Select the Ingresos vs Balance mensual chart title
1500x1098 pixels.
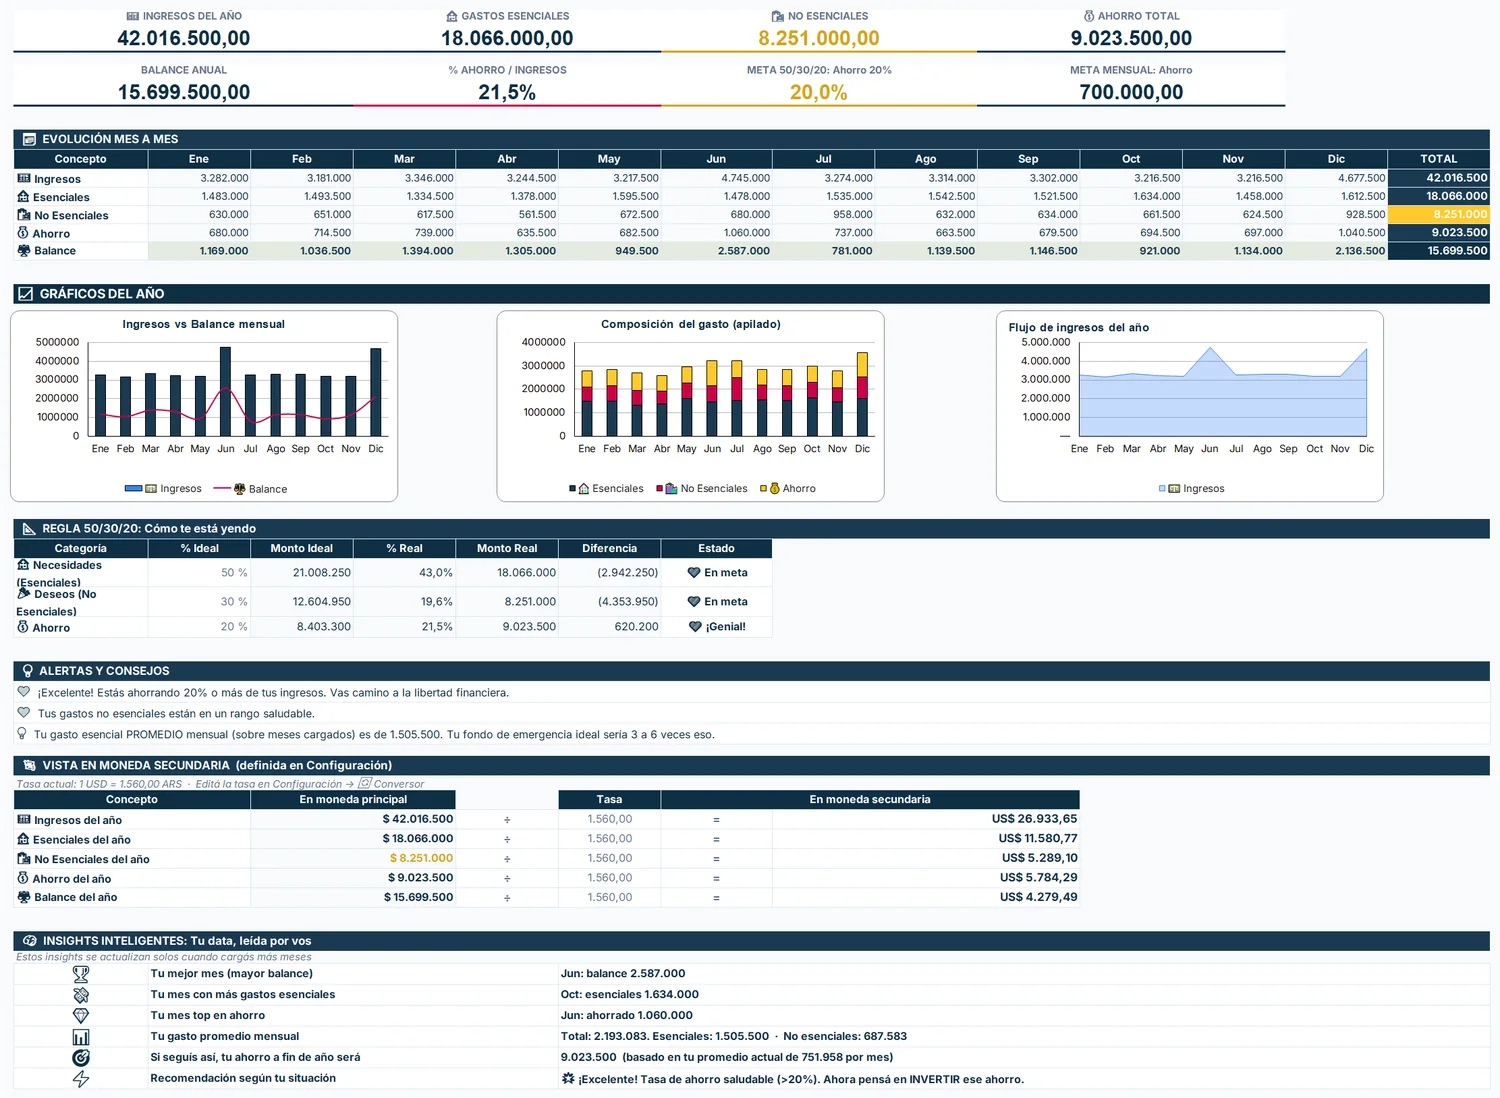(x=204, y=324)
